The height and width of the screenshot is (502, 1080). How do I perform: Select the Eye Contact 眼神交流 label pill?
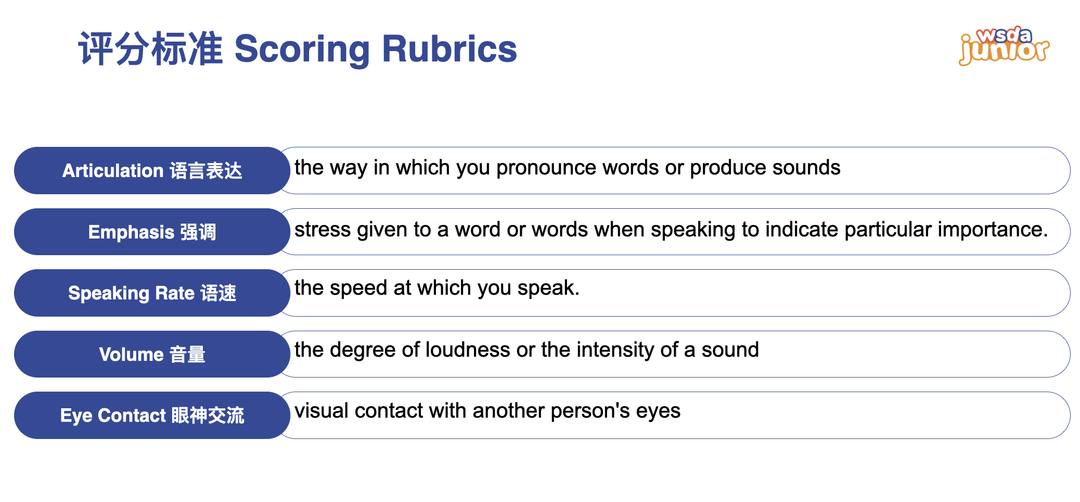pyautogui.click(x=152, y=415)
